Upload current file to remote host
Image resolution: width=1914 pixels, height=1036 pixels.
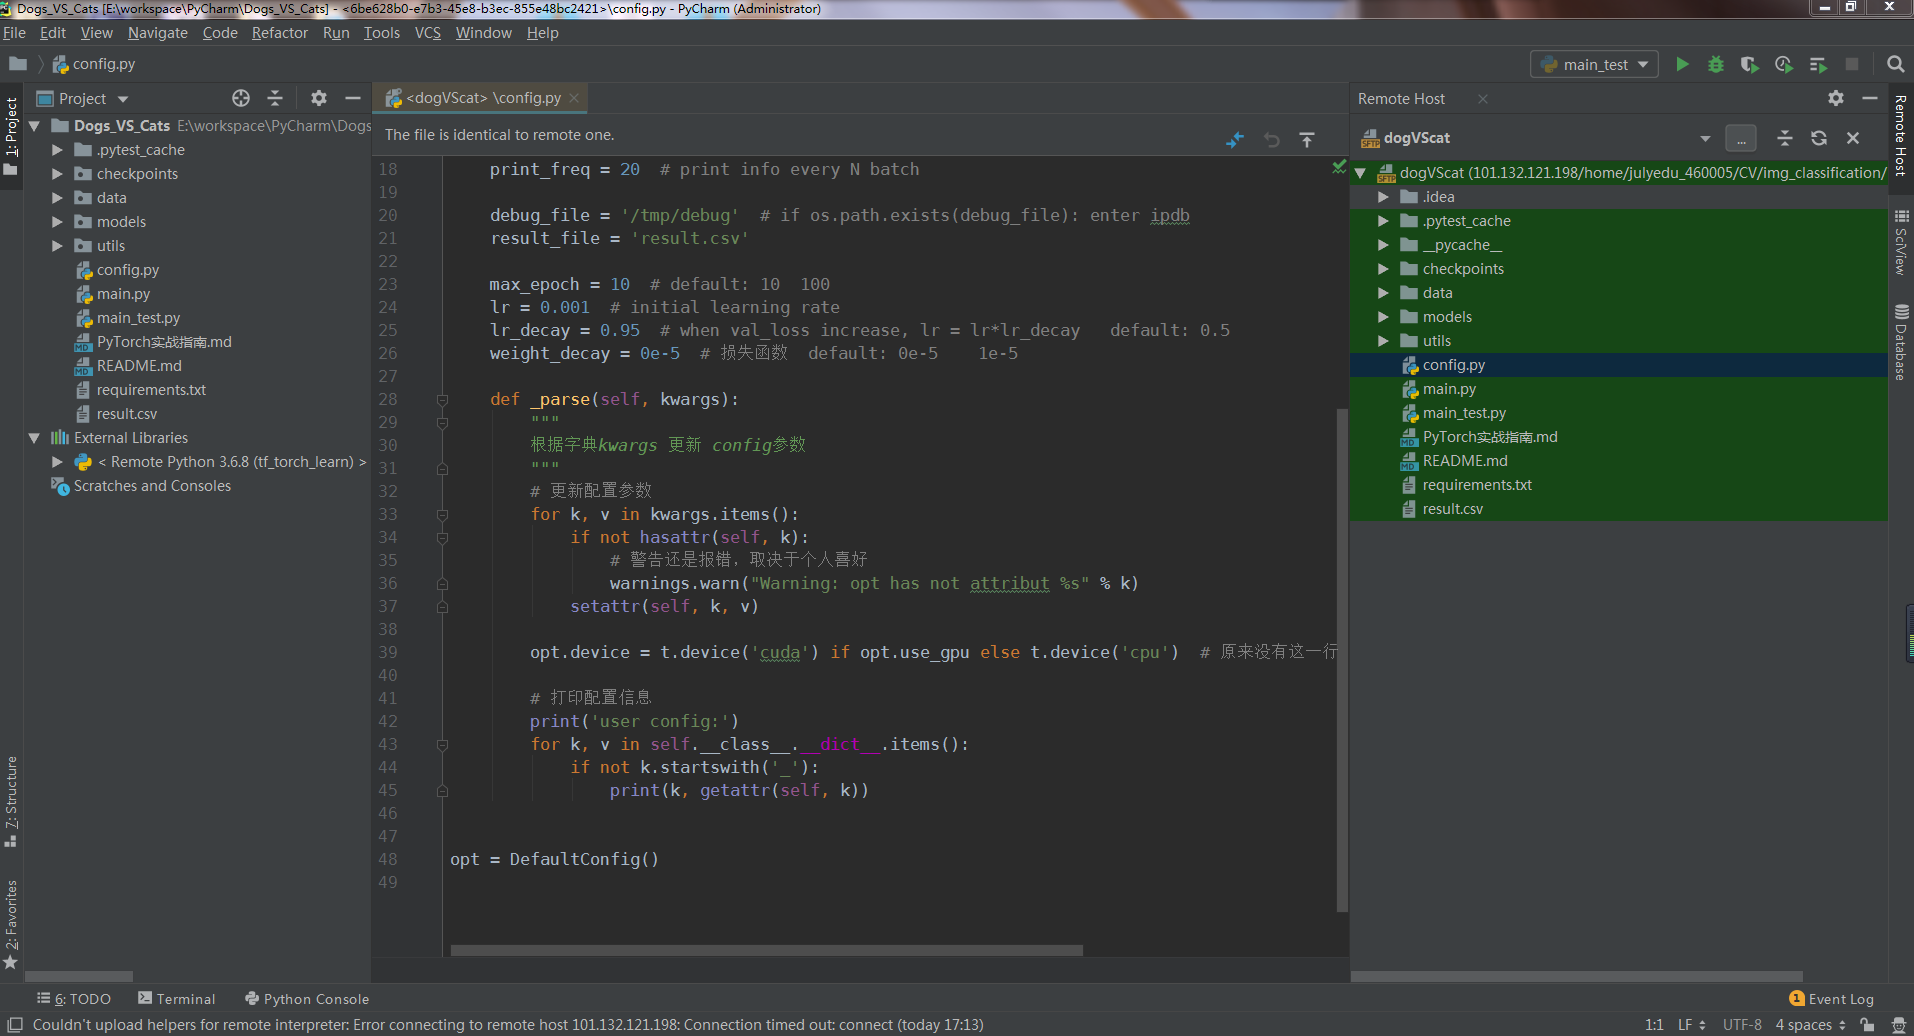1307,140
